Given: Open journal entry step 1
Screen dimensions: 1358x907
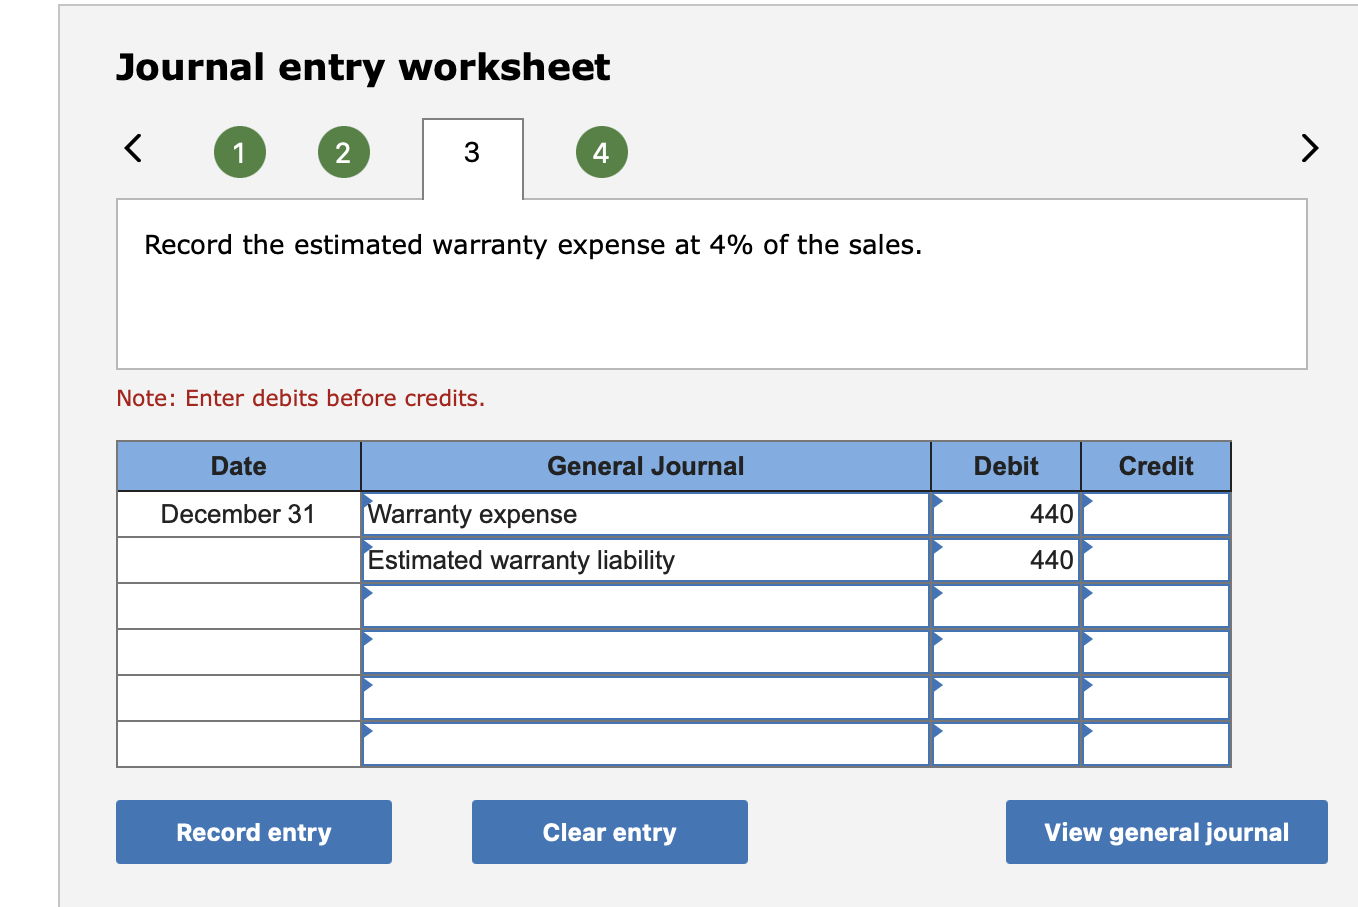Looking at the screenshot, I should click(240, 152).
